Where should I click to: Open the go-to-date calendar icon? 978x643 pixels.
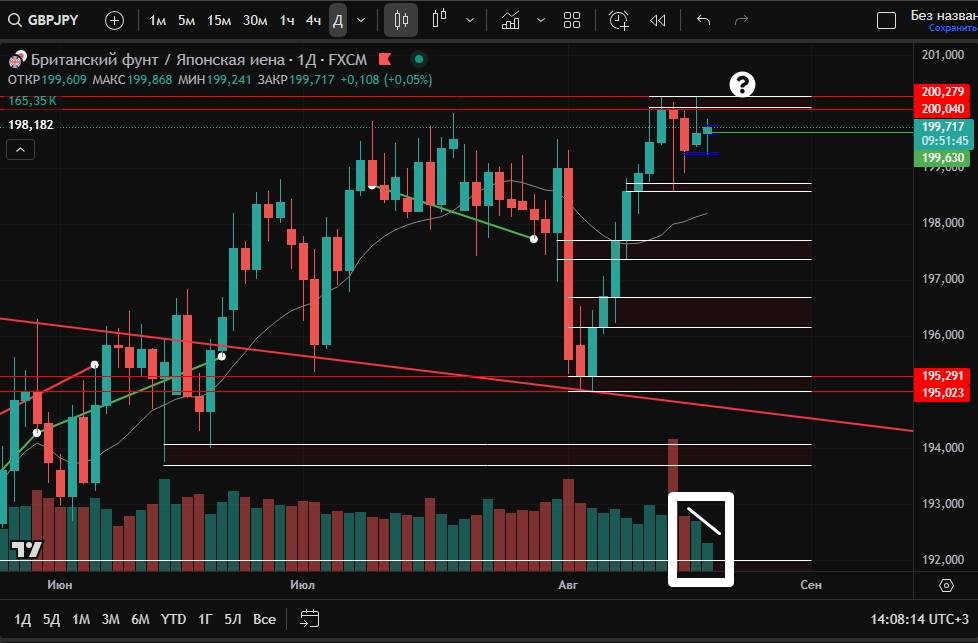pos(309,619)
